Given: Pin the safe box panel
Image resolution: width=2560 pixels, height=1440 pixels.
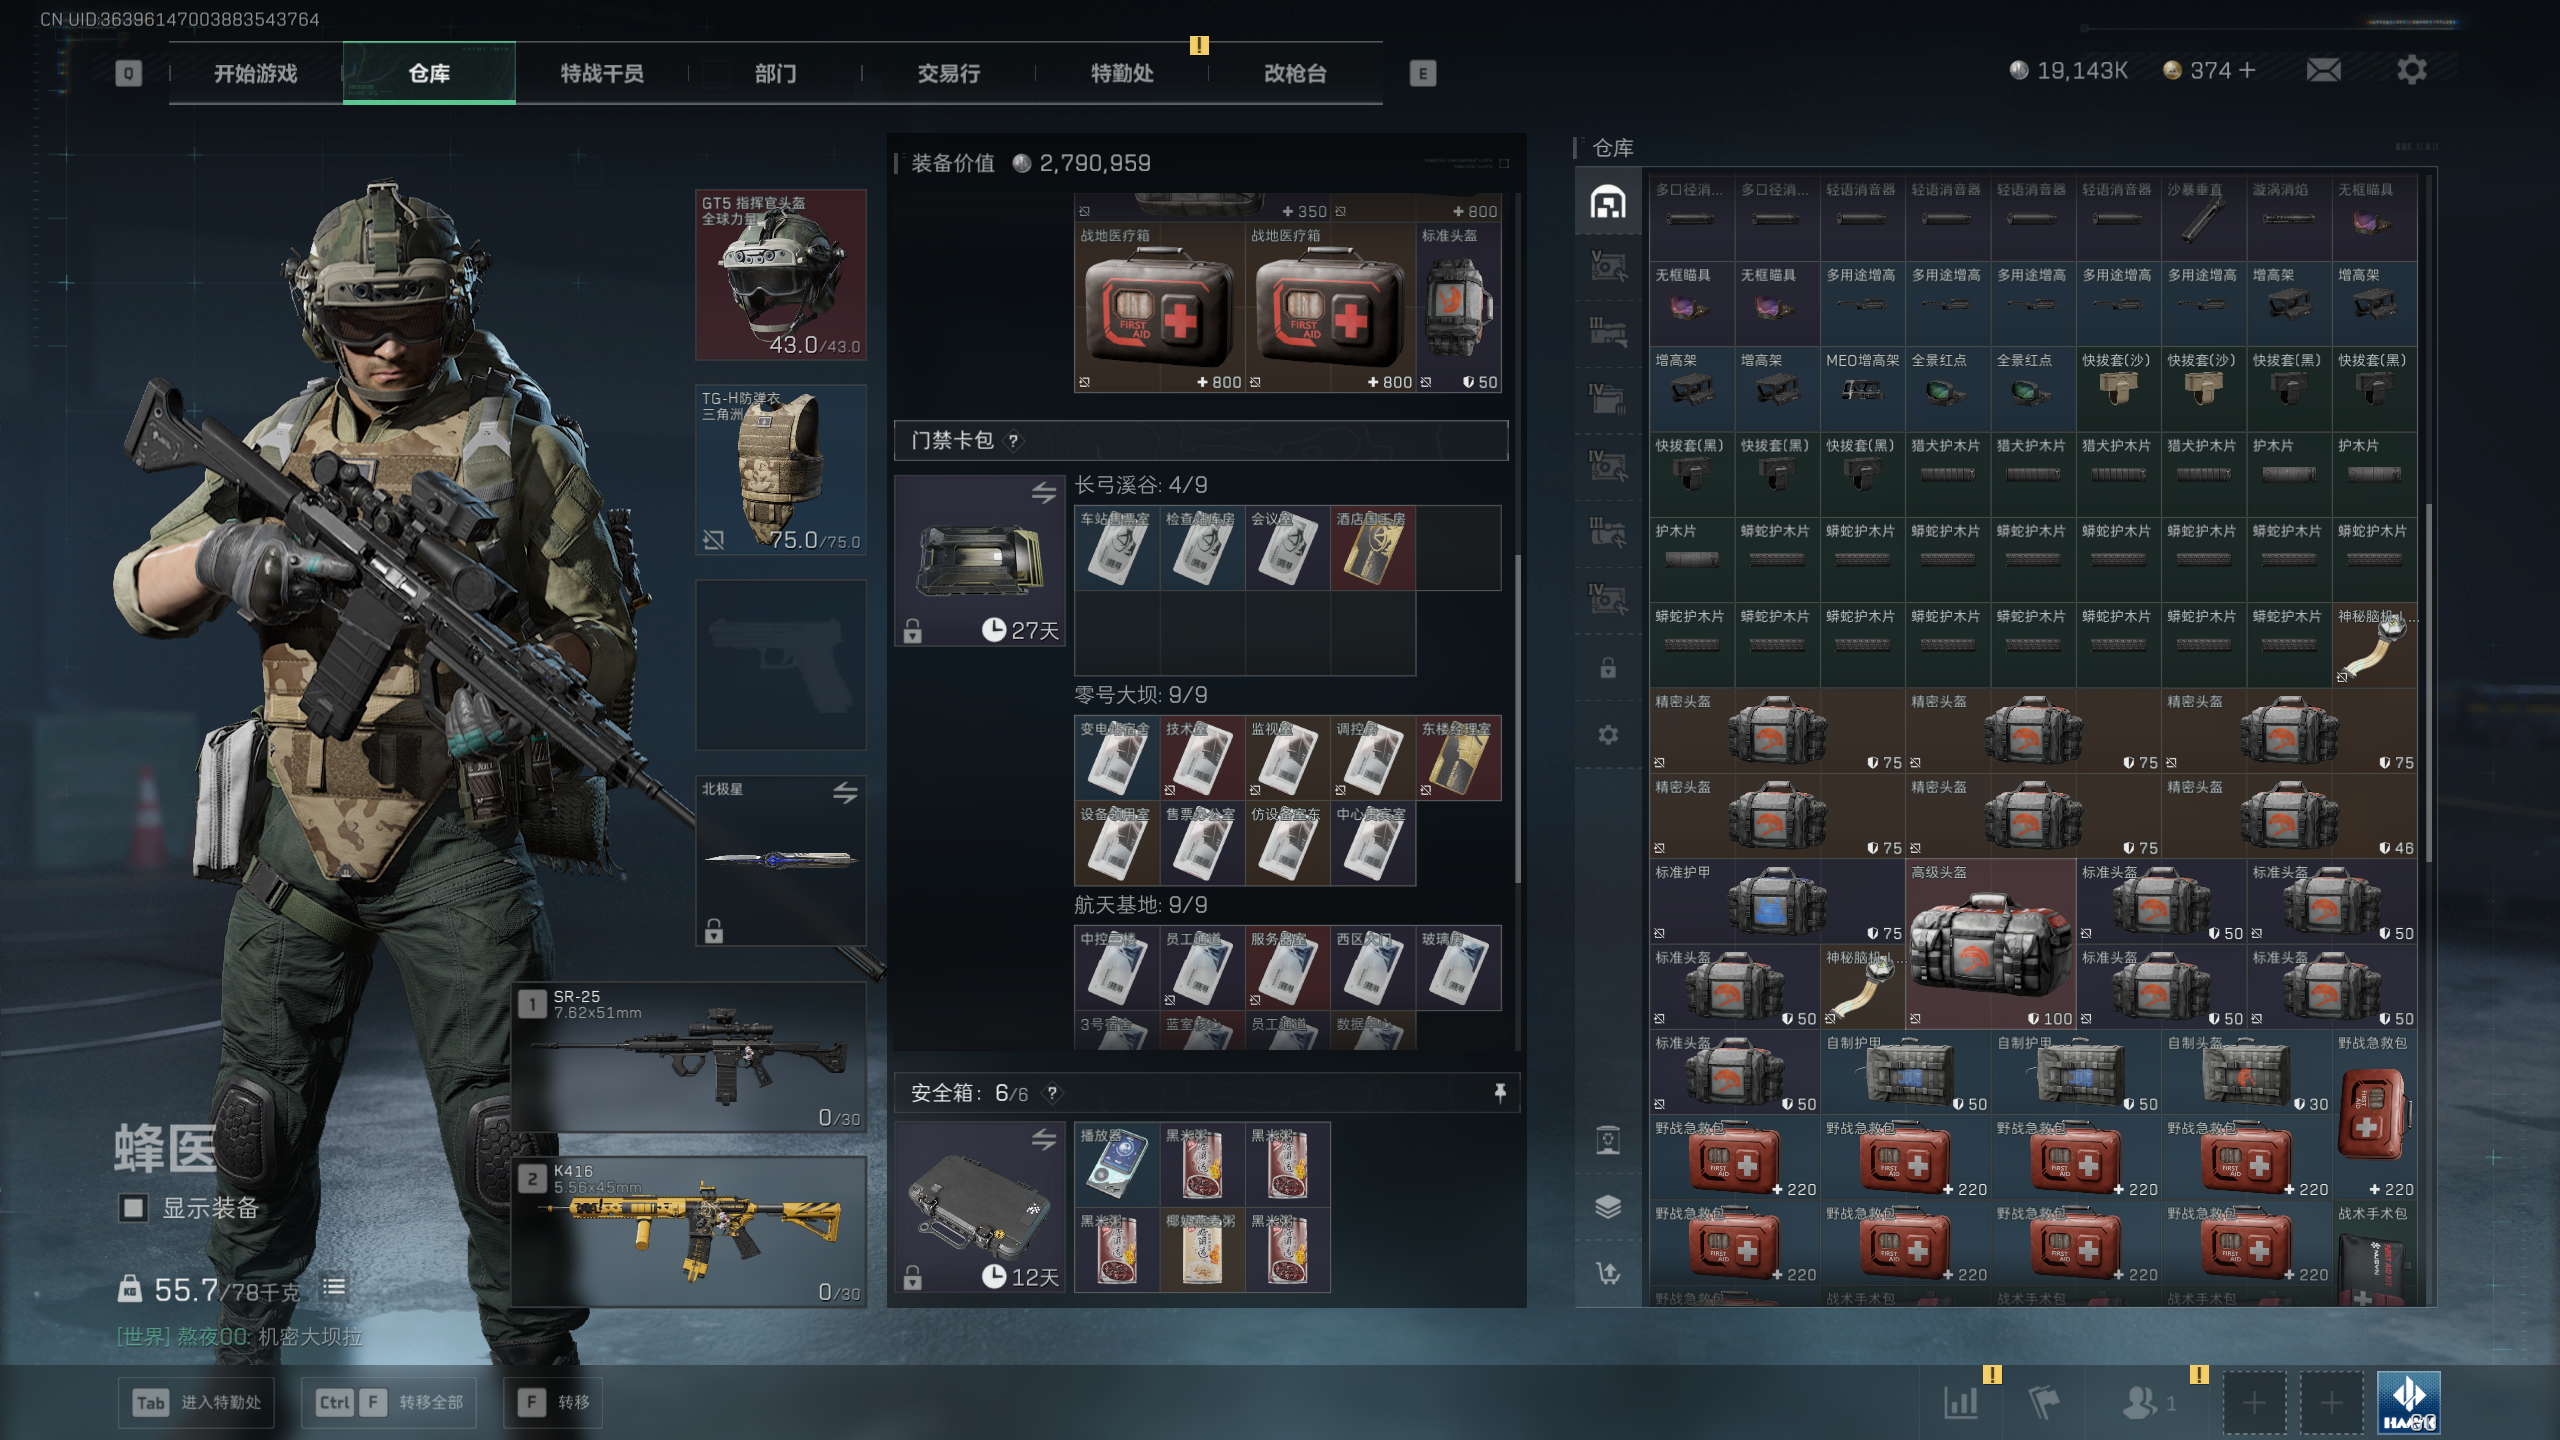Looking at the screenshot, I should tap(1499, 1093).
